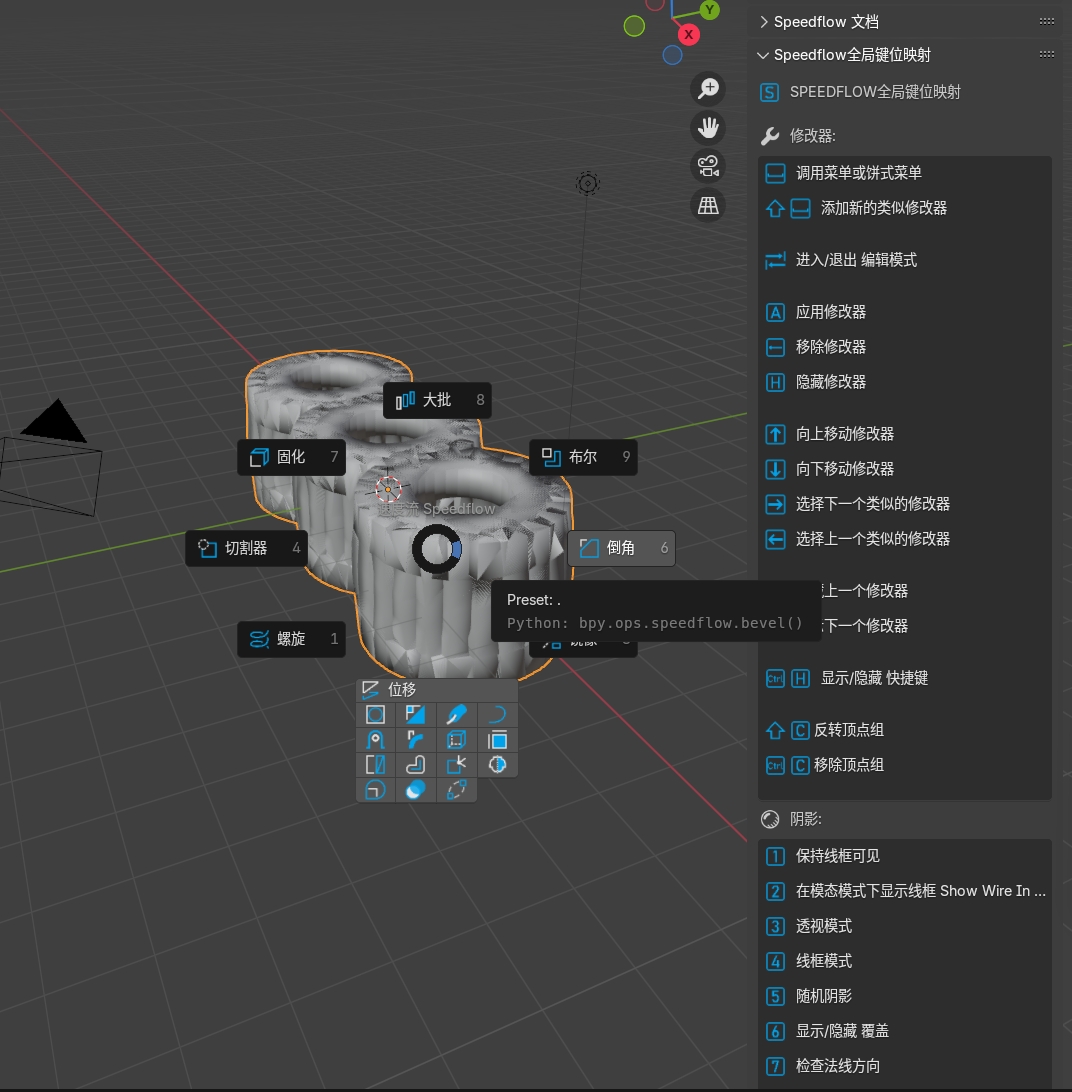Select the camera object in viewport
The image size is (1072, 1092).
pyautogui.click(x=50, y=460)
